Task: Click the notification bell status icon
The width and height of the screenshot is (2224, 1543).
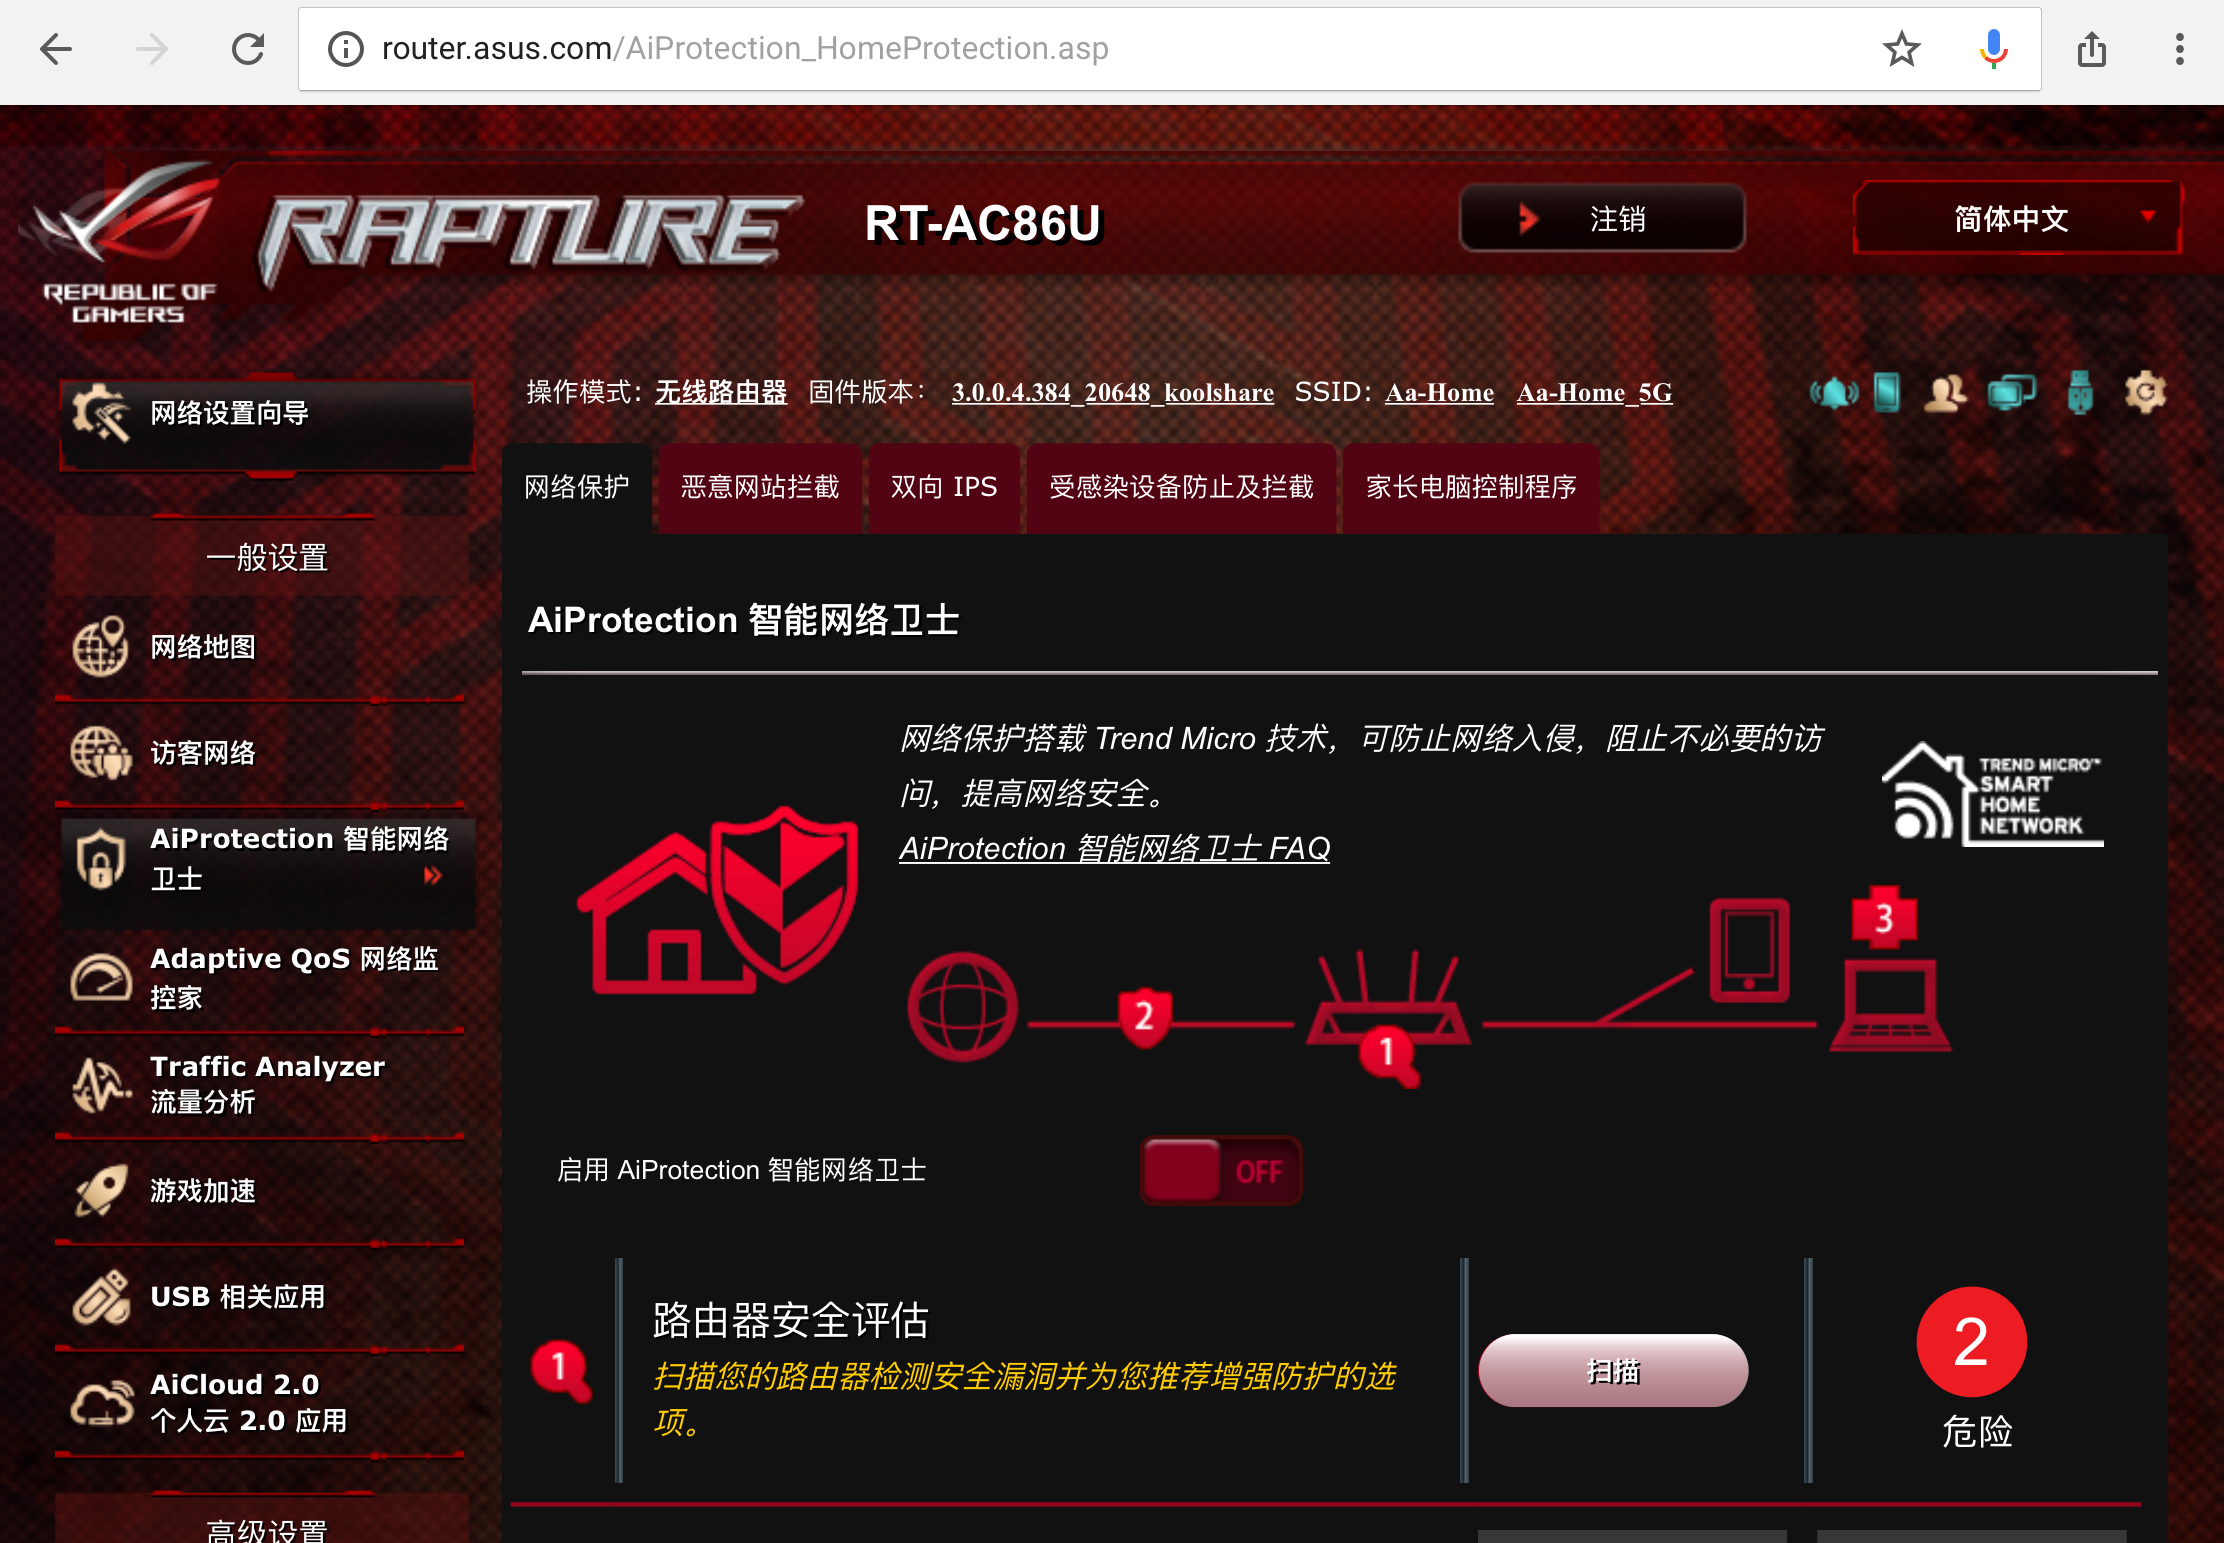Action: point(1833,392)
